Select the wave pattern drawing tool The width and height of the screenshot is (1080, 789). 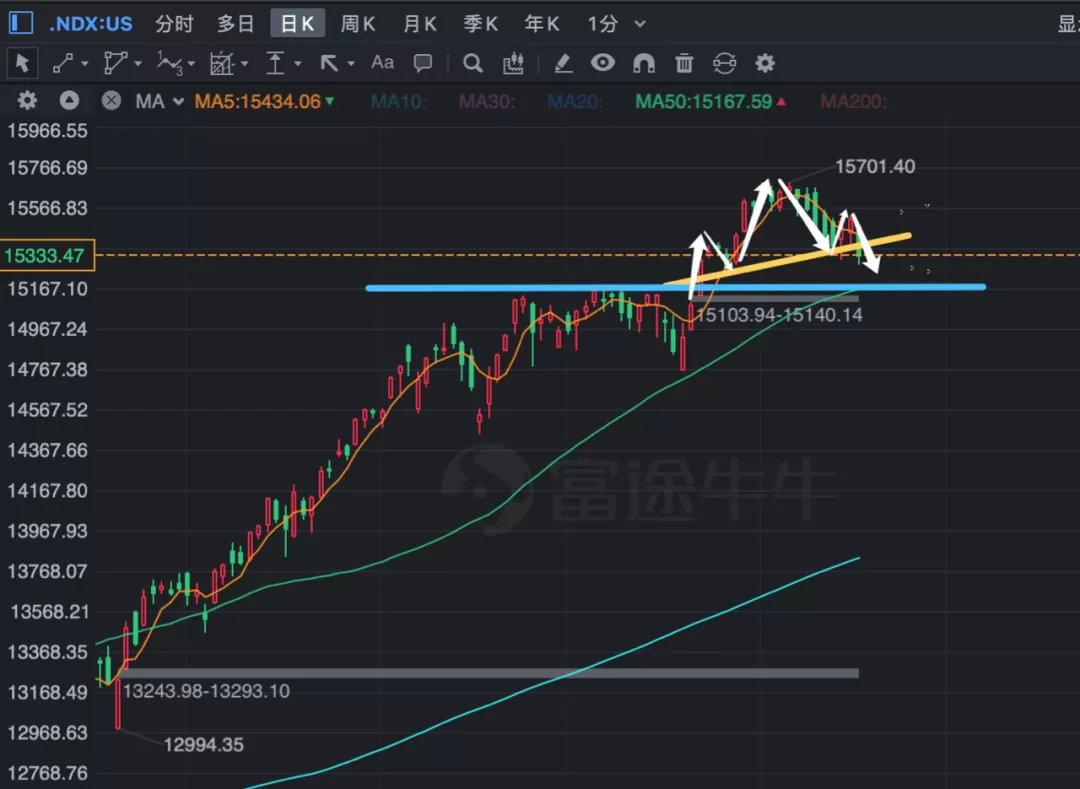pyautogui.click(x=169, y=63)
